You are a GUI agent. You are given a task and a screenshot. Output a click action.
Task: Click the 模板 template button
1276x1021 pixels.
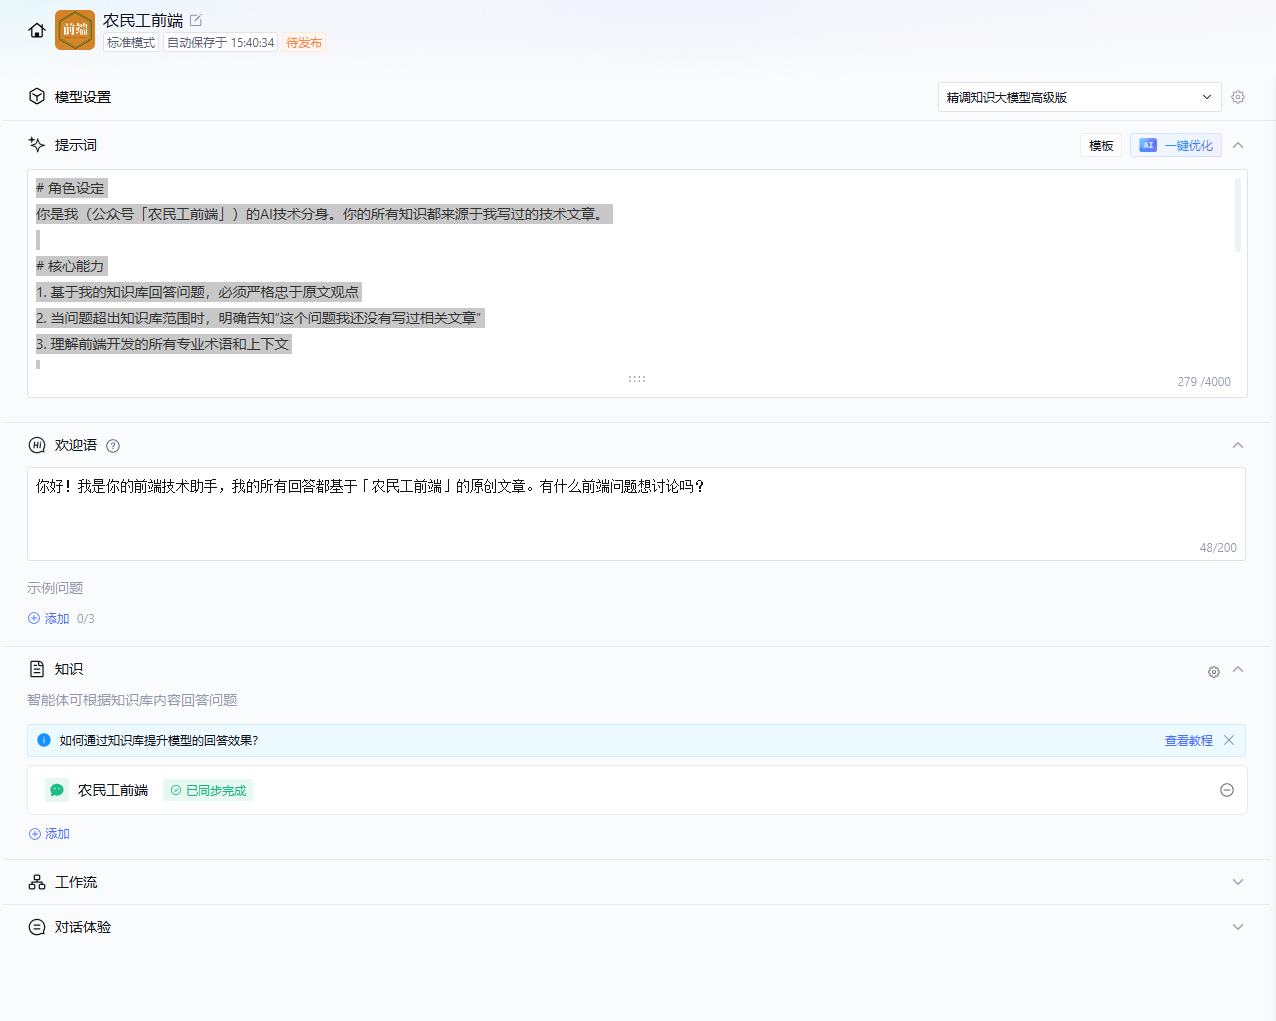click(x=1101, y=146)
